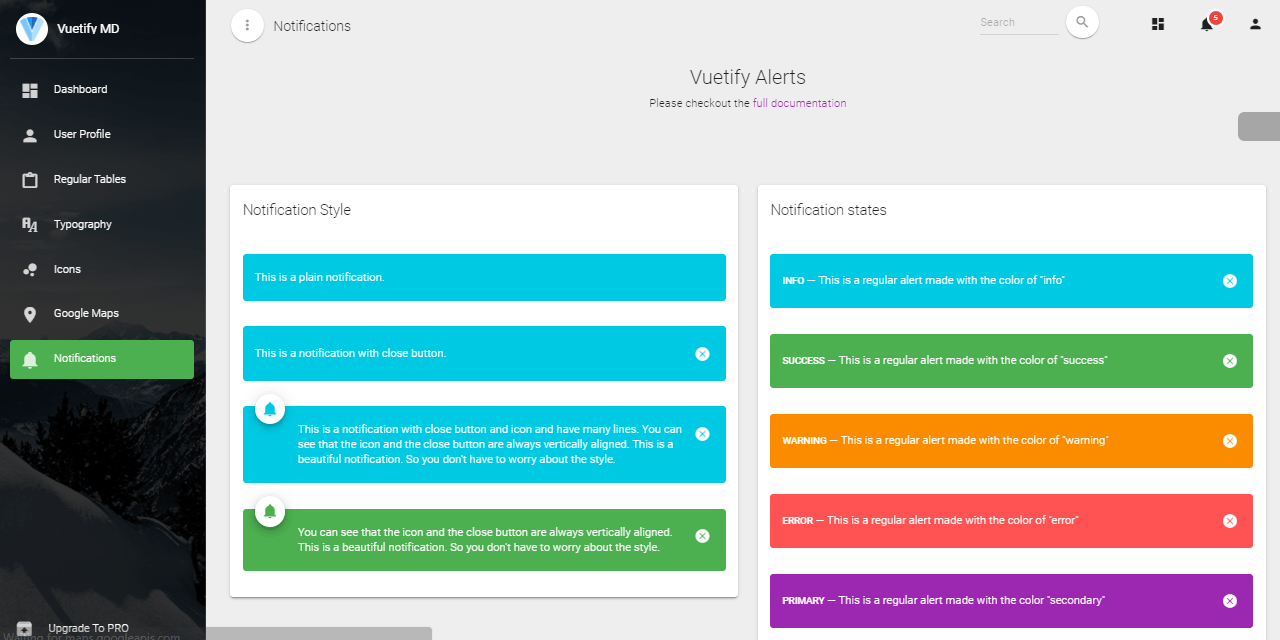The image size is (1280, 640).
Task: Click the Notification states card heading
Action: click(x=828, y=210)
